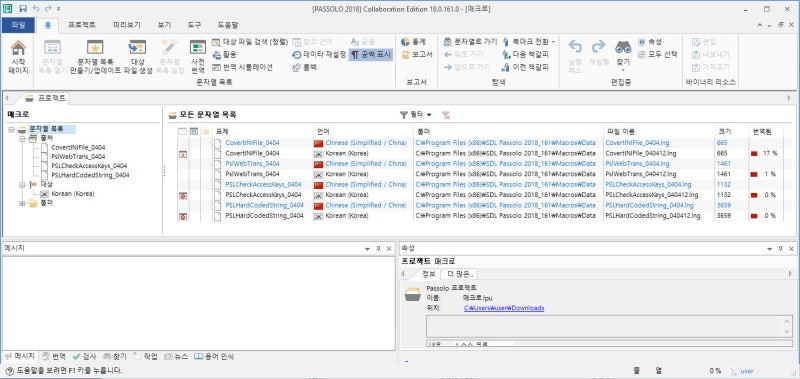Click the 활용 ribbon command

tap(225, 55)
